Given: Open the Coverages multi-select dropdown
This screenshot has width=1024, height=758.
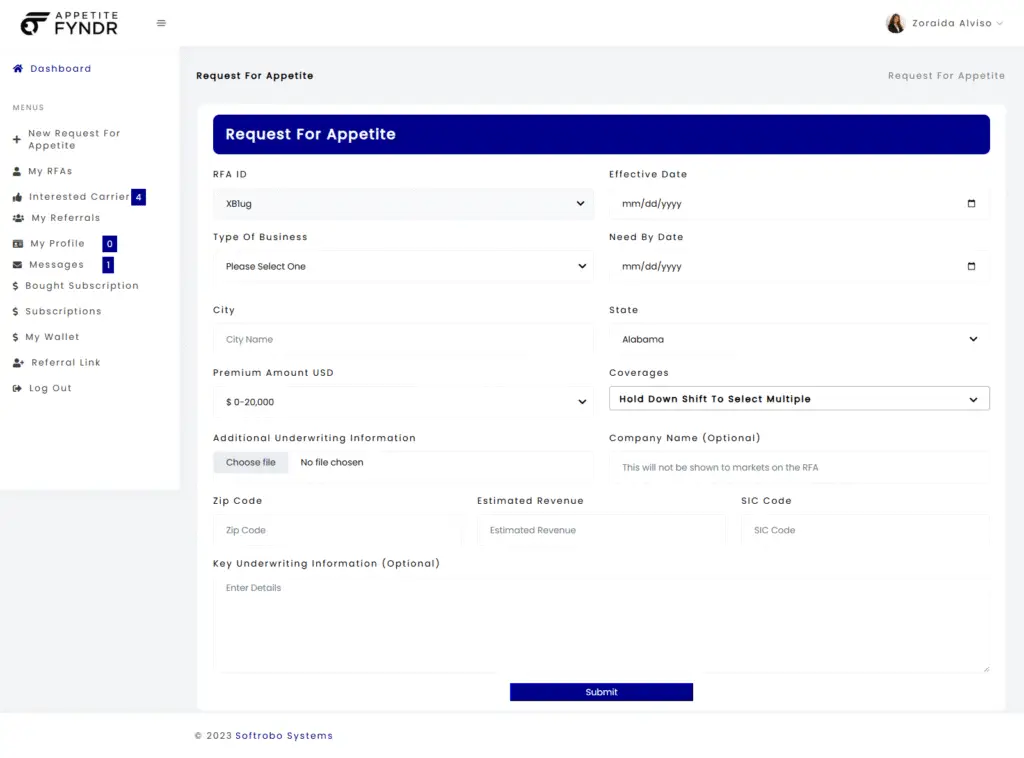Looking at the screenshot, I should coord(799,399).
